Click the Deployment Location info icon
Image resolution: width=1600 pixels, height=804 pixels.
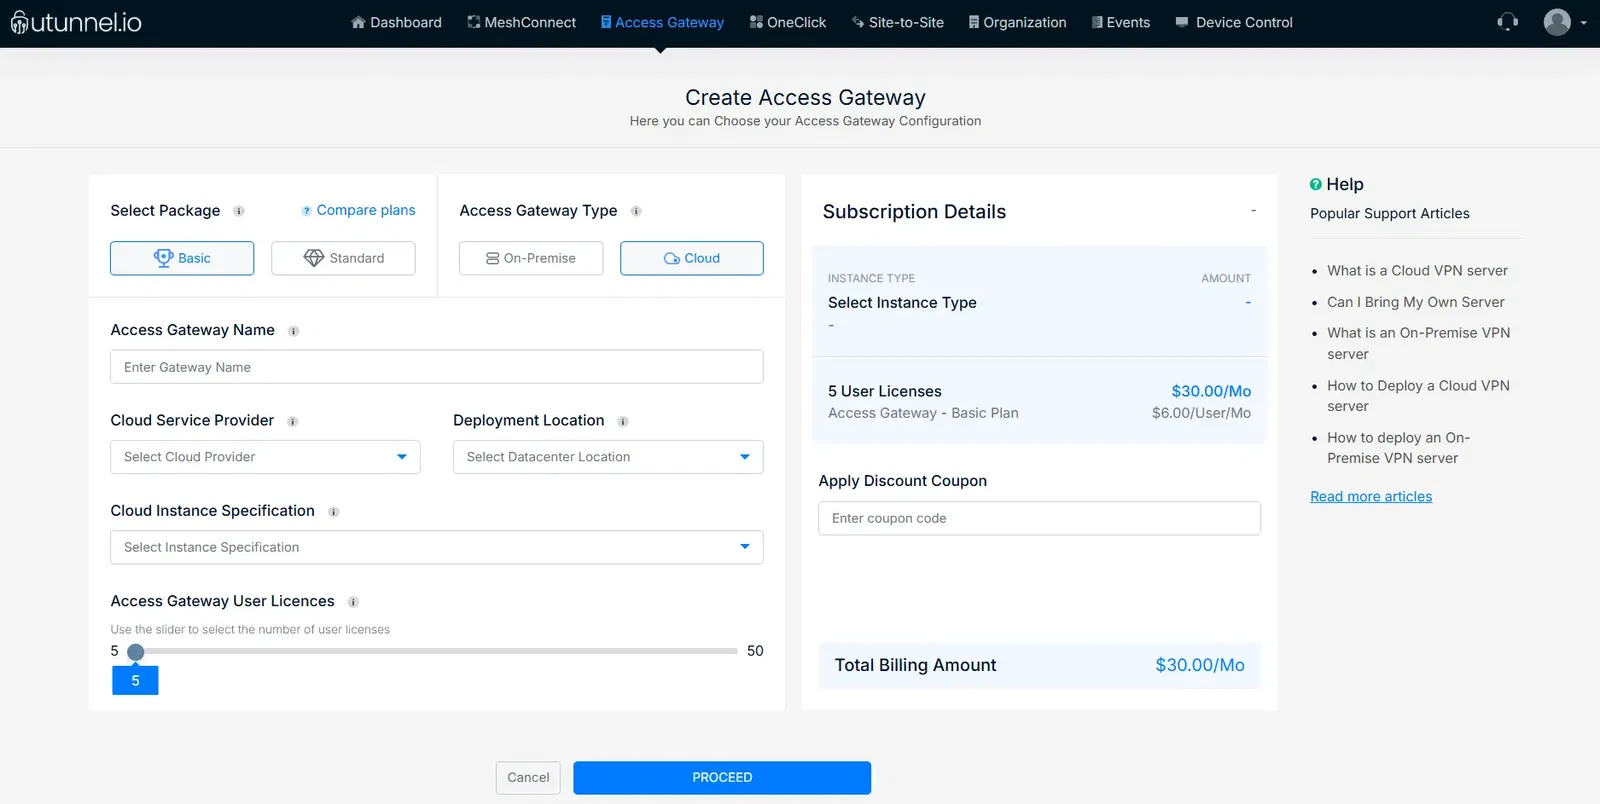pyautogui.click(x=623, y=421)
